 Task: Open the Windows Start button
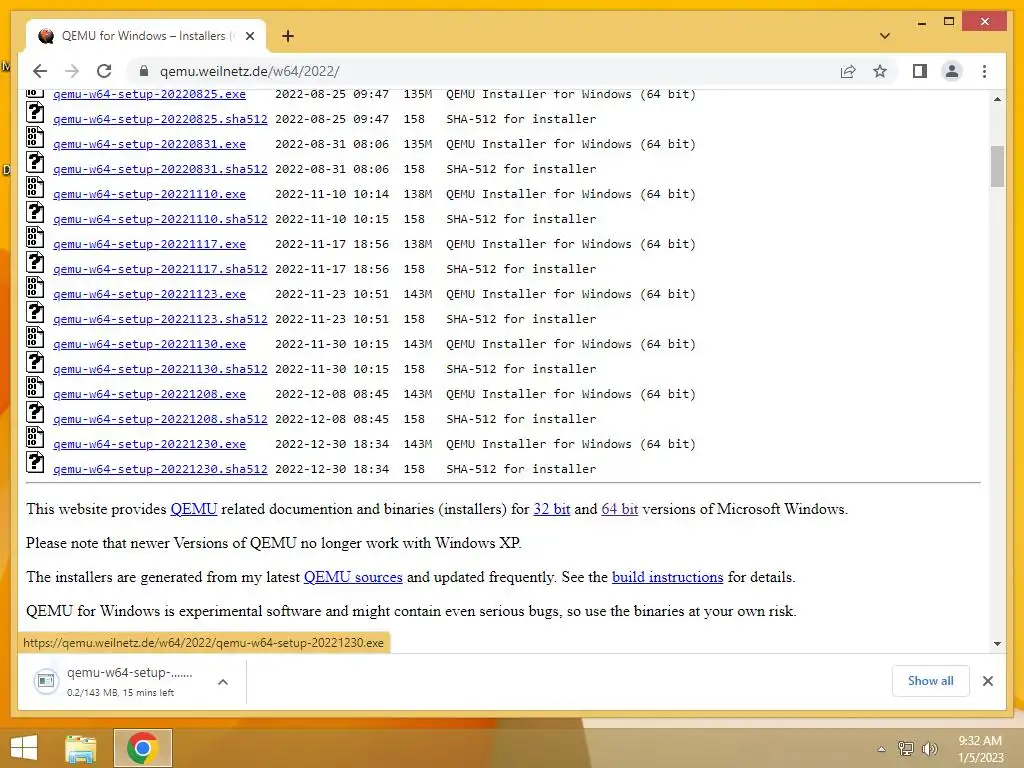pyautogui.click(x=24, y=748)
